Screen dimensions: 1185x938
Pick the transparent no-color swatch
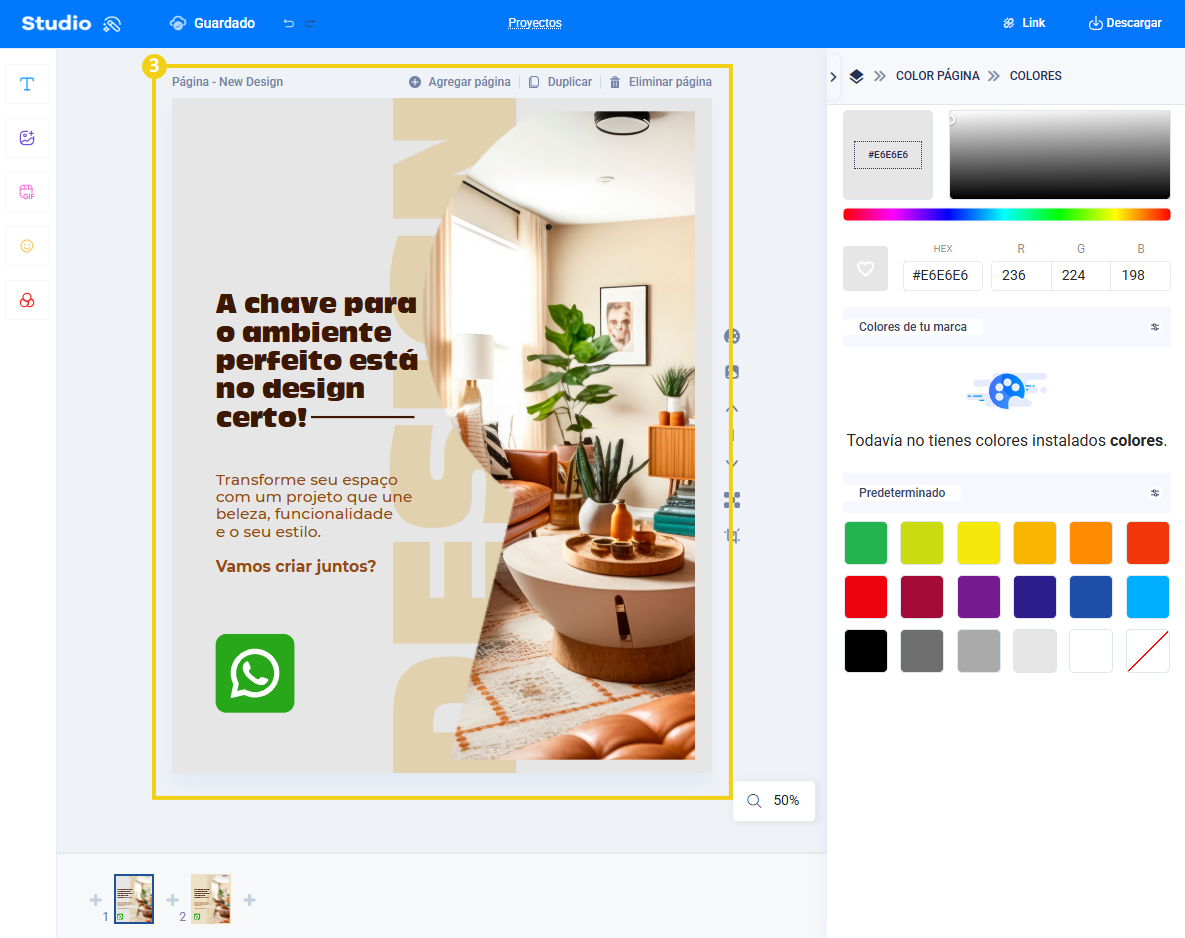tap(1148, 651)
